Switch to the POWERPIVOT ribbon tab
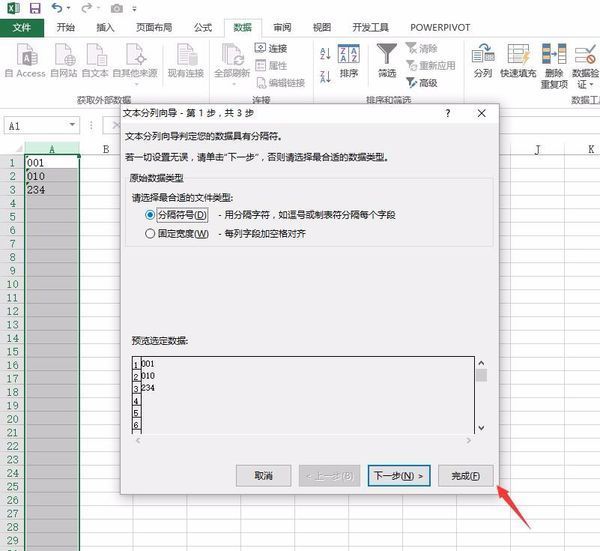 tap(440, 28)
